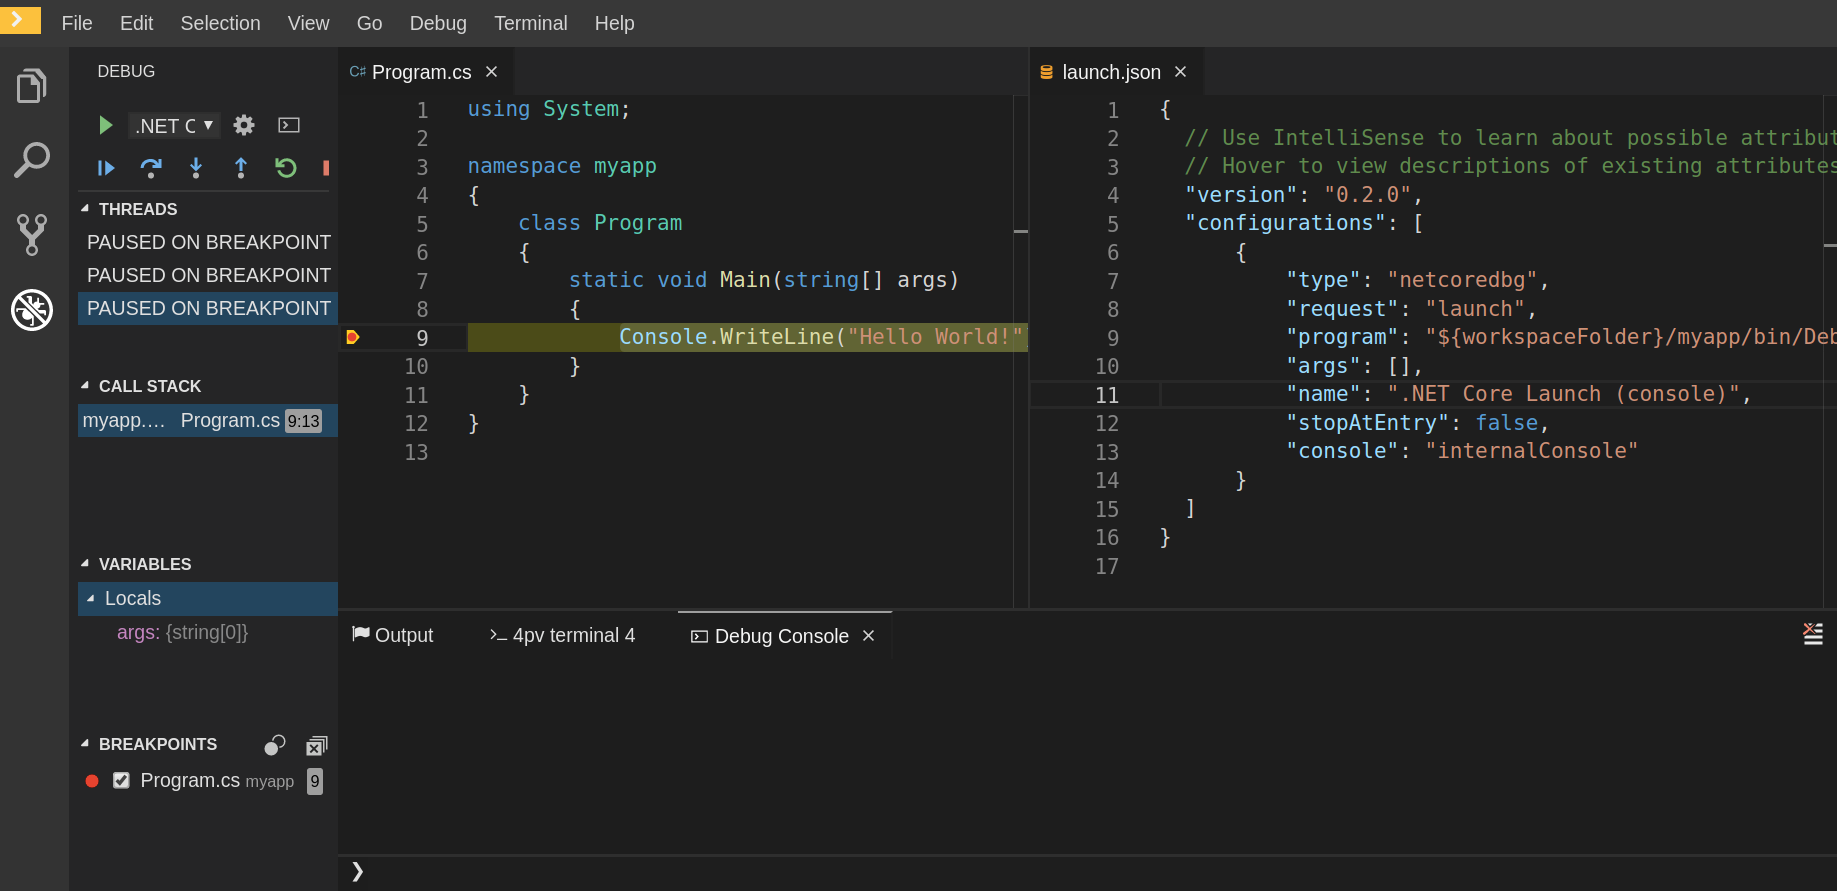Toggle the breakpoint on line 9 gutter
The image size is (1837, 891).
pos(353,338)
